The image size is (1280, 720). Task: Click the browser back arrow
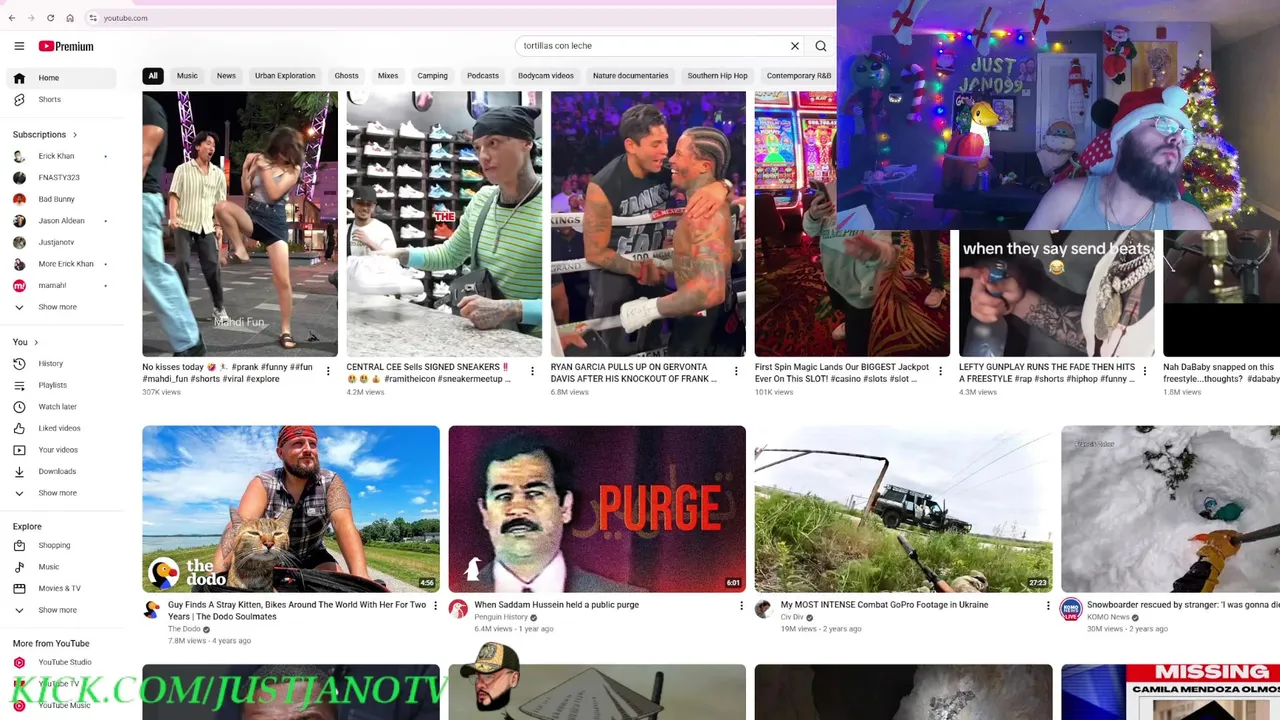tap(11, 18)
